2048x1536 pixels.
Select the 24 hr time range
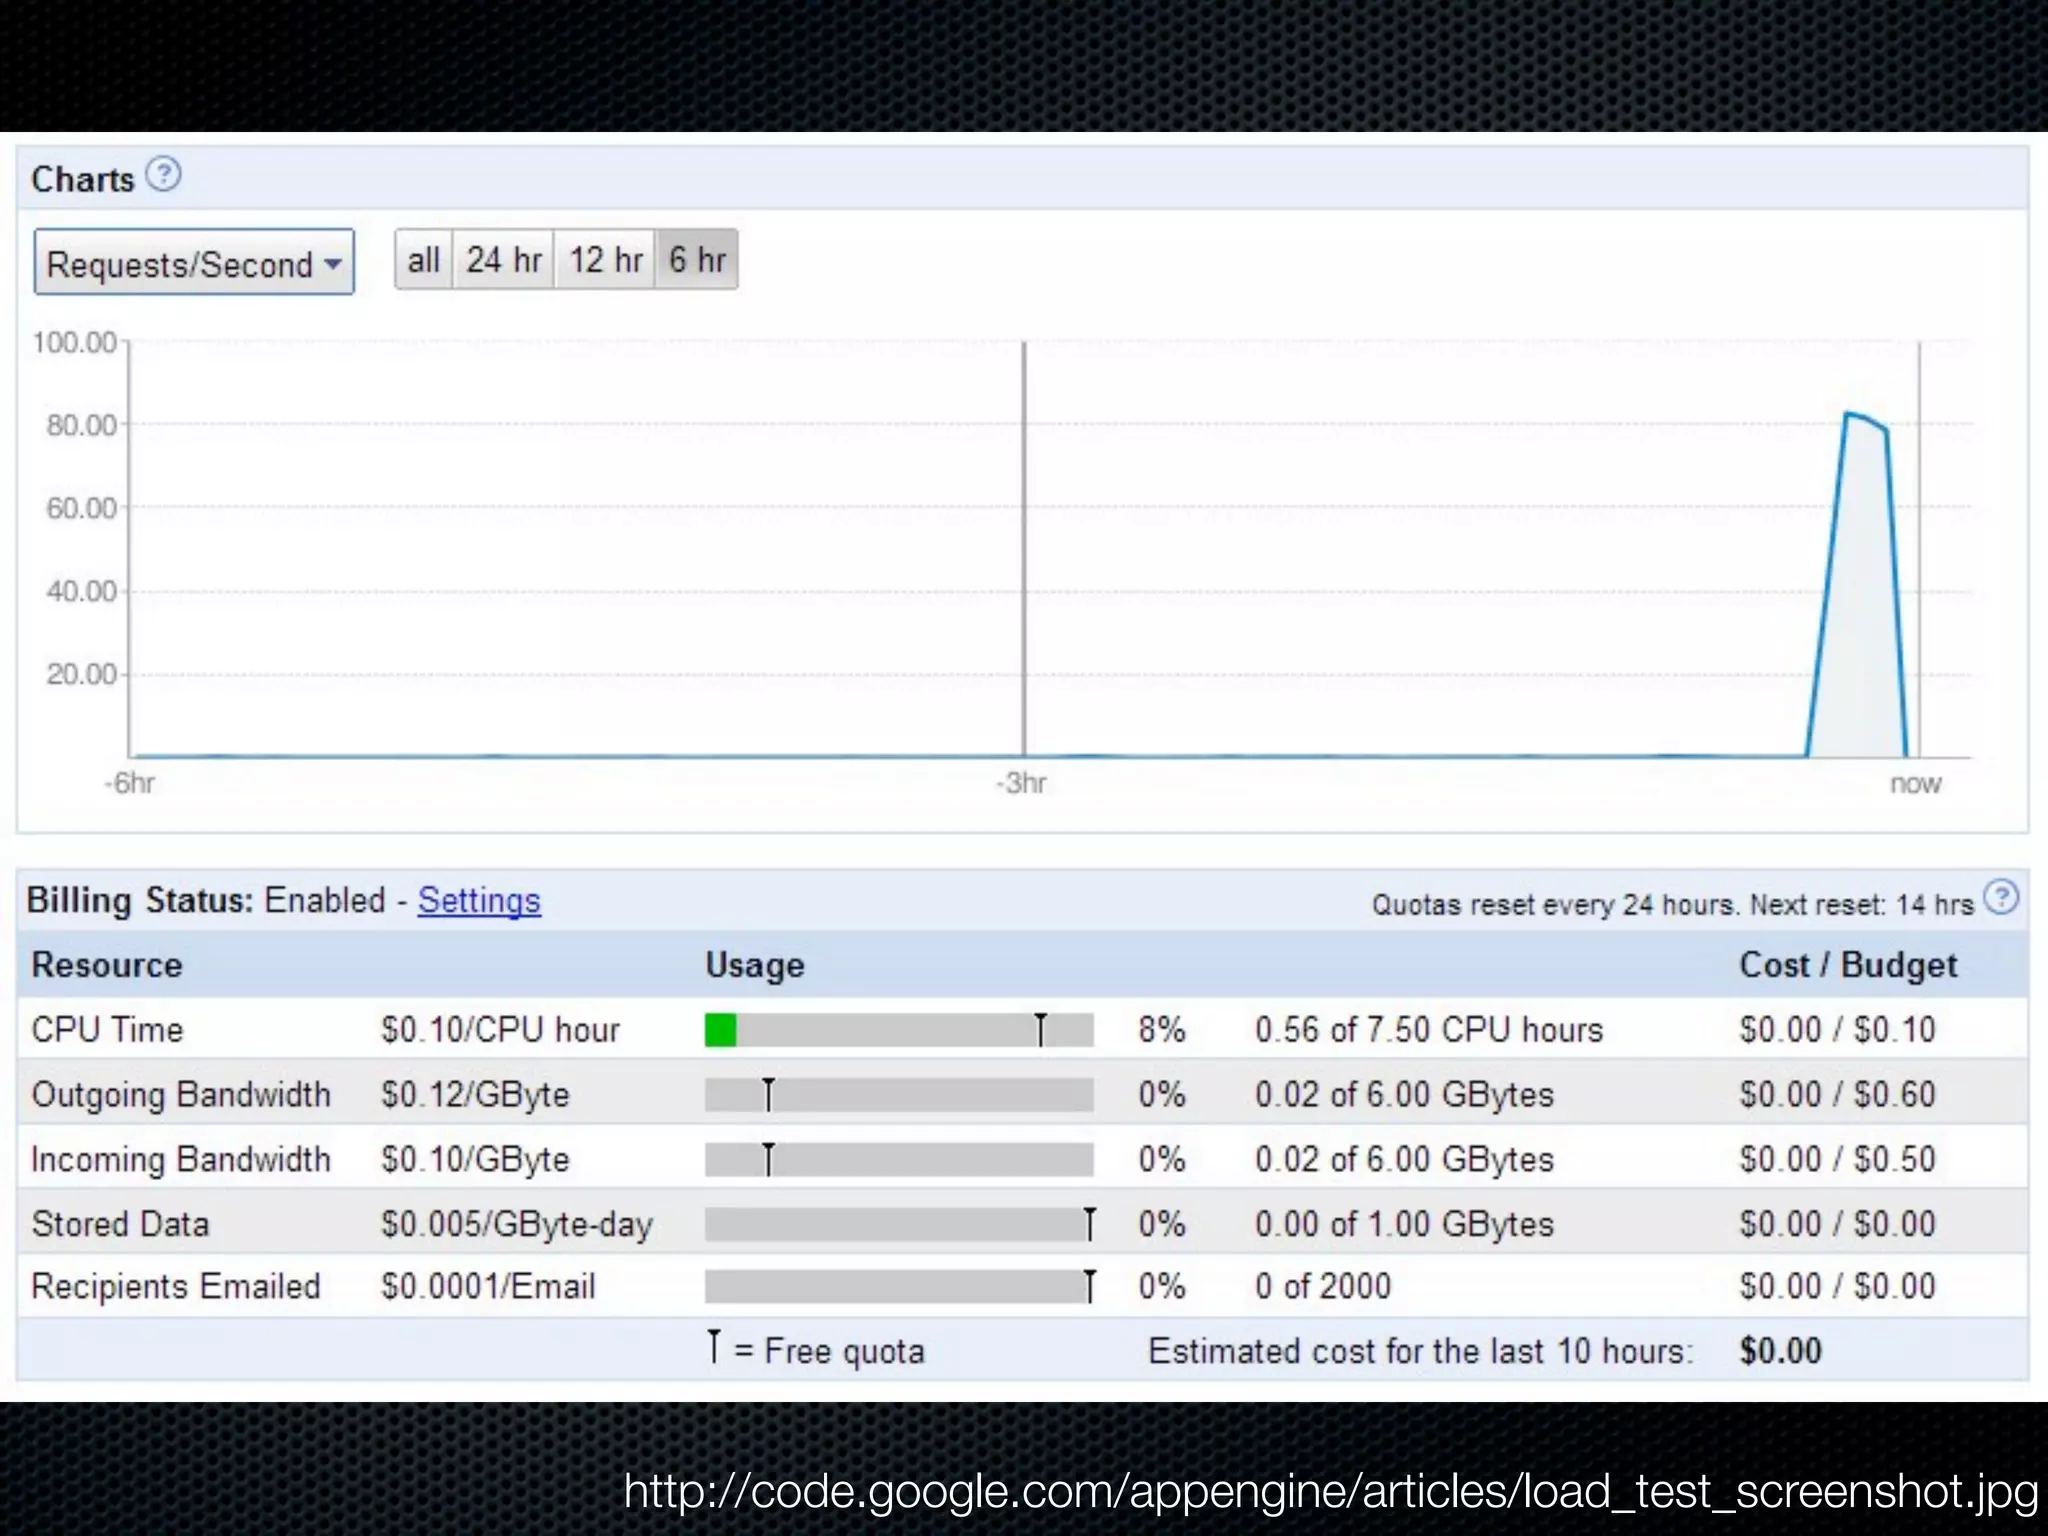[x=504, y=260]
